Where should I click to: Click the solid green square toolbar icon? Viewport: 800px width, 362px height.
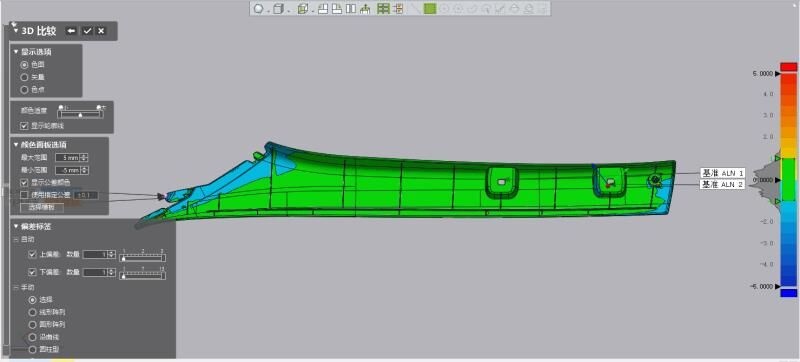[x=430, y=9]
